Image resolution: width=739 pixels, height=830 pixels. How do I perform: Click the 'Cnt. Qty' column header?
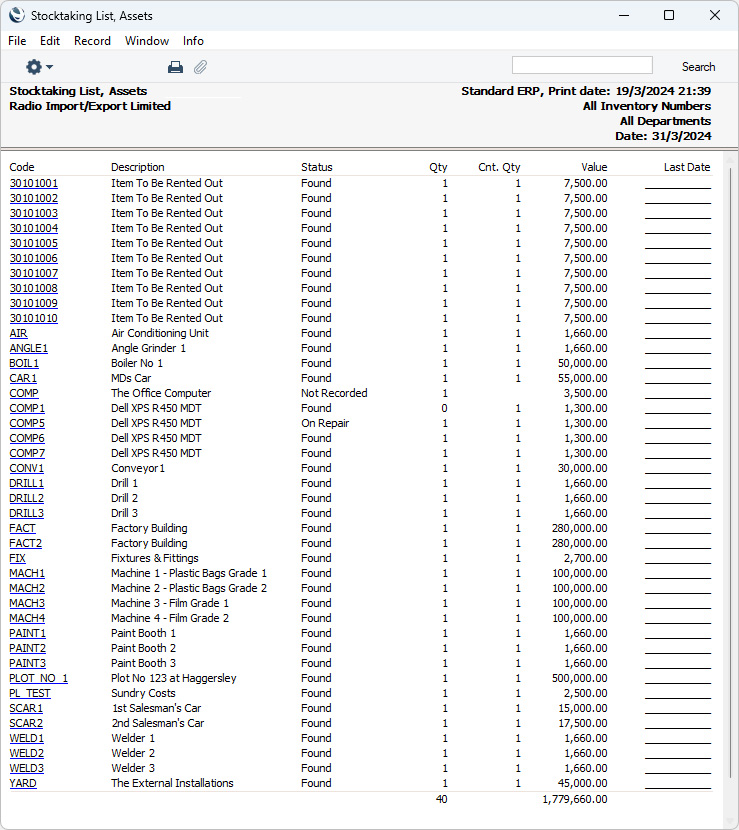tap(499, 167)
